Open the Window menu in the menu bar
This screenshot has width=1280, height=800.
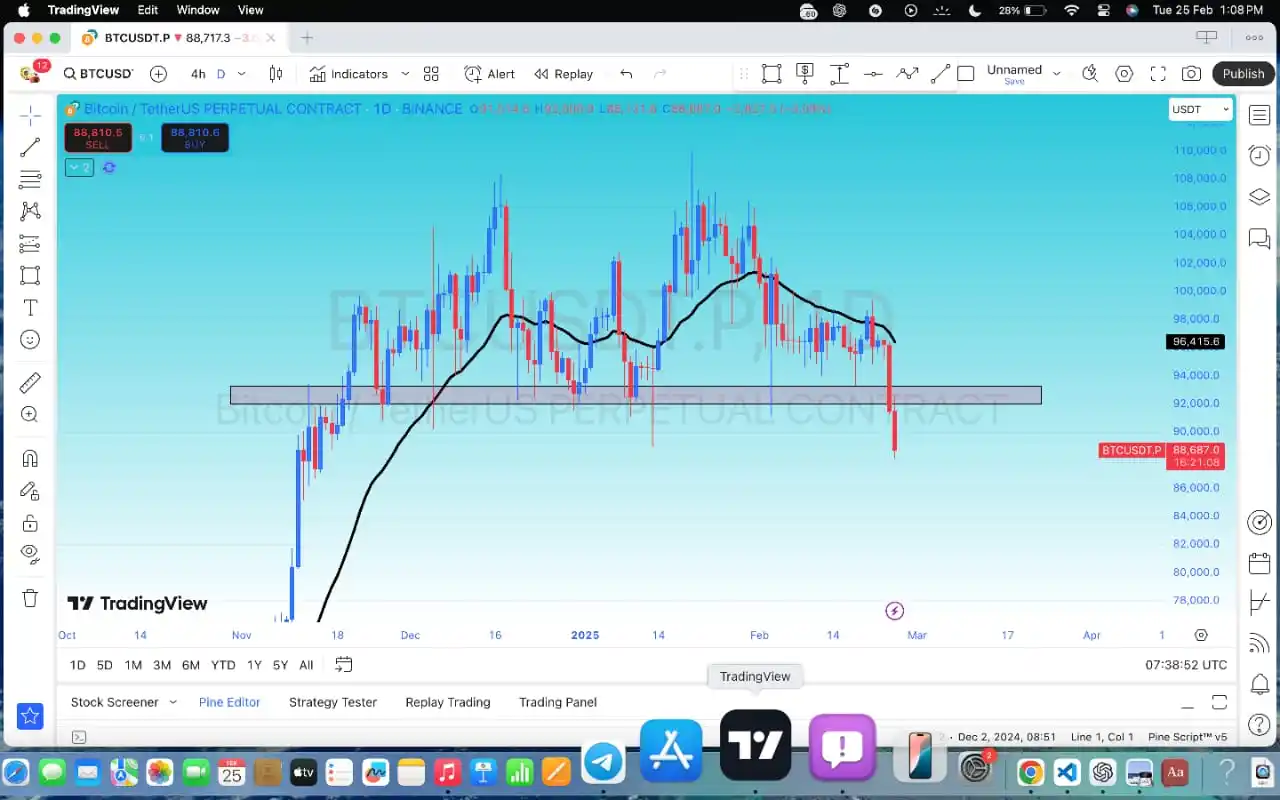click(198, 10)
